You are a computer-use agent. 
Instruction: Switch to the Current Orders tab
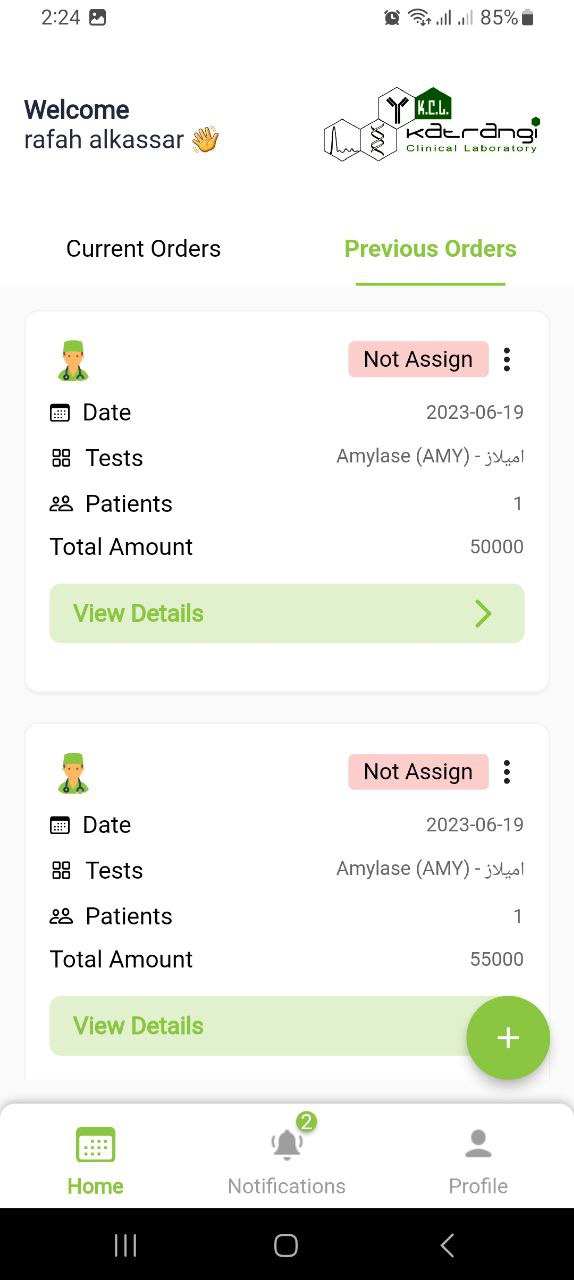coord(143,249)
